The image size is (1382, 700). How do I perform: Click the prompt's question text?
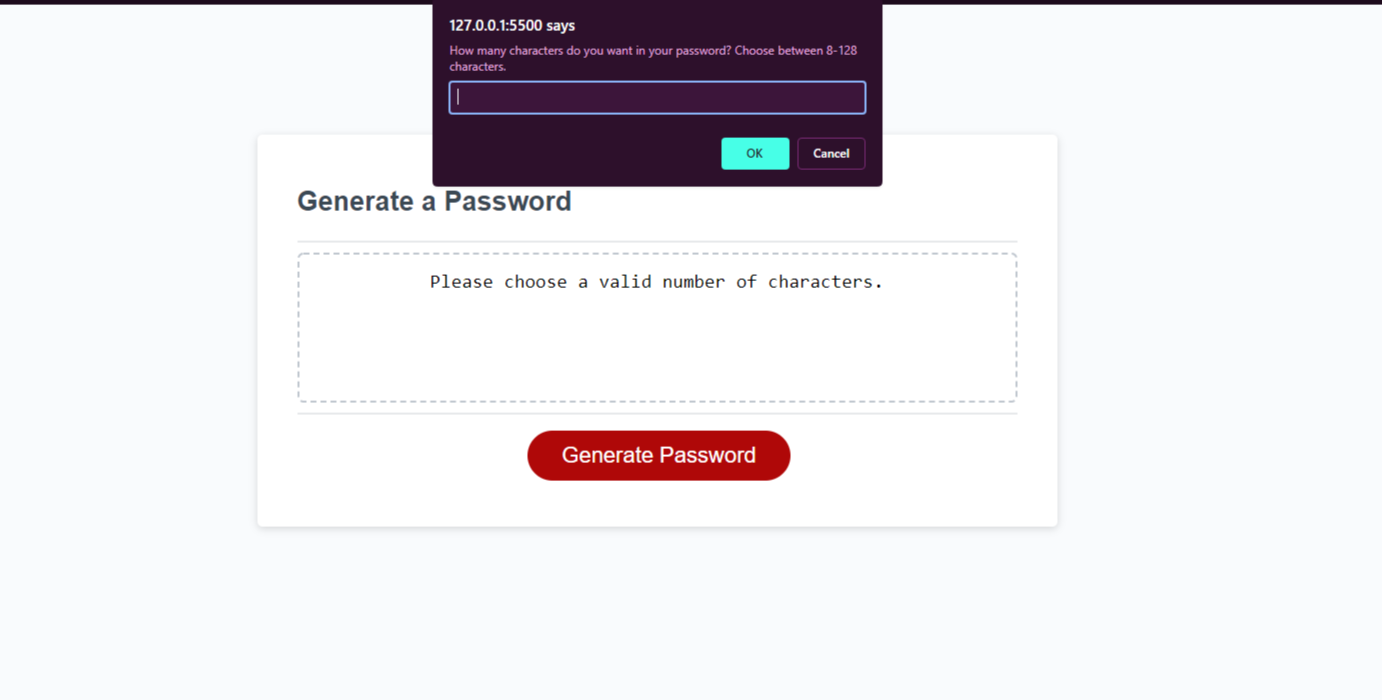point(653,57)
